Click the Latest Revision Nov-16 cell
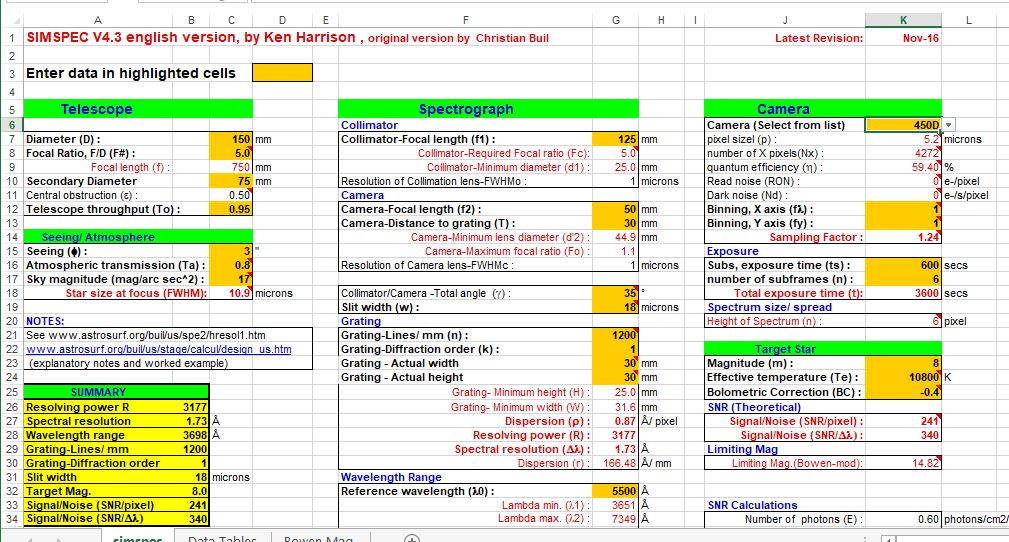Screen dimensions: 1009x542 point(903,38)
